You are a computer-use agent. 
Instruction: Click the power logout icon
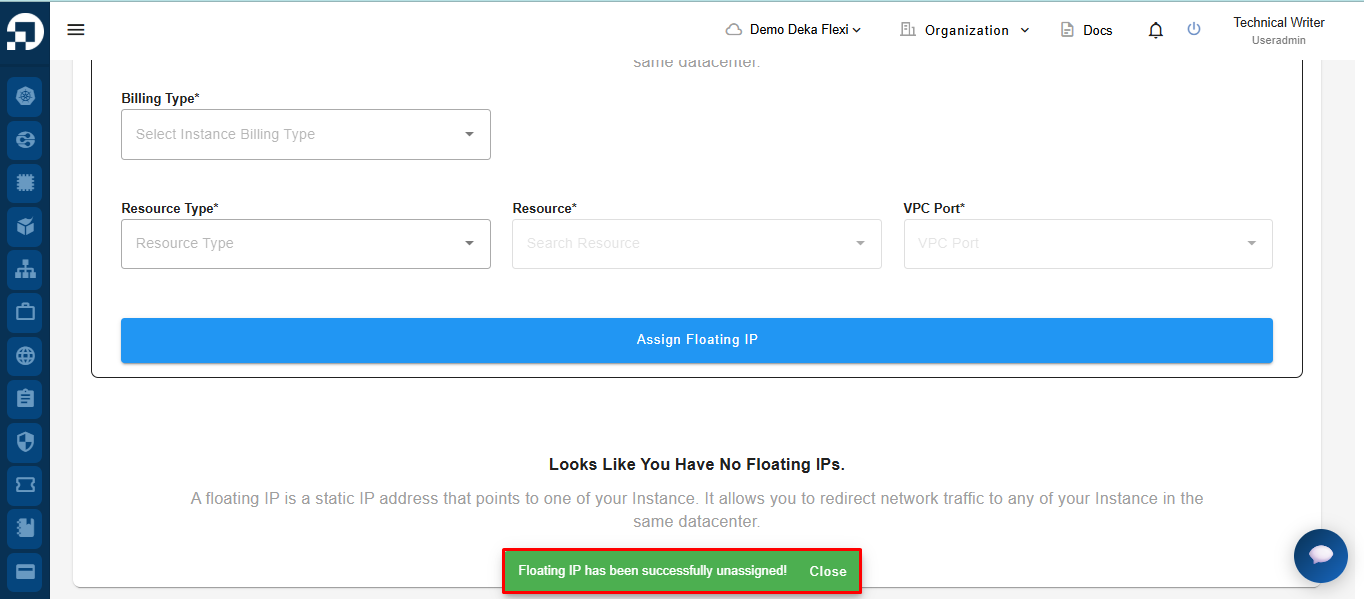(1194, 30)
